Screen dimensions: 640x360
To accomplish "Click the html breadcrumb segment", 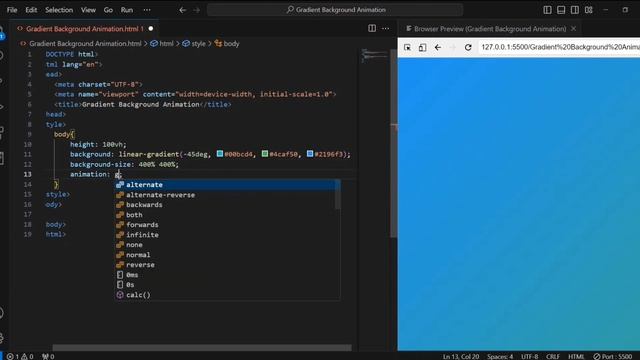I will [166, 44].
